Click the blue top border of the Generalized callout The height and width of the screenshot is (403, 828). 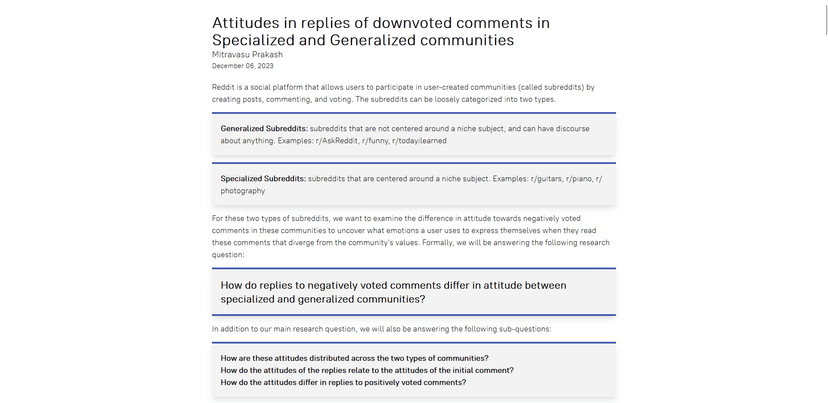(x=413, y=113)
